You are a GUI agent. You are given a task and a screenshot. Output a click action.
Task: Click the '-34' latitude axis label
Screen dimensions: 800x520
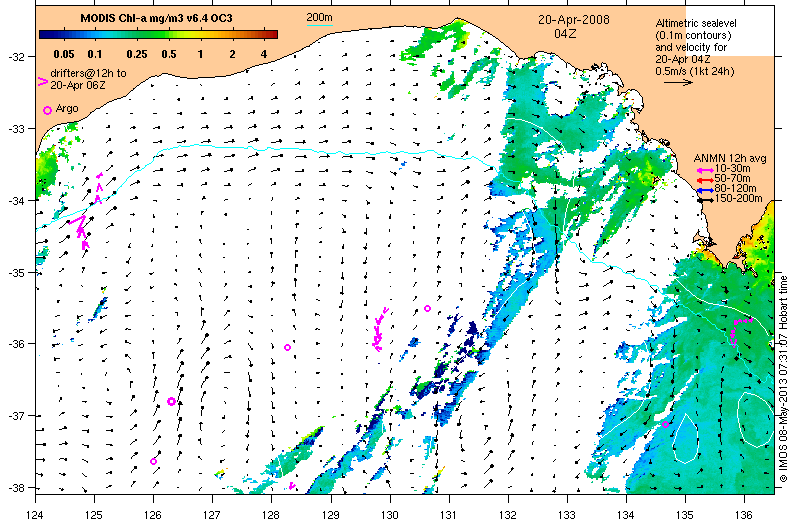click(15, 201)
